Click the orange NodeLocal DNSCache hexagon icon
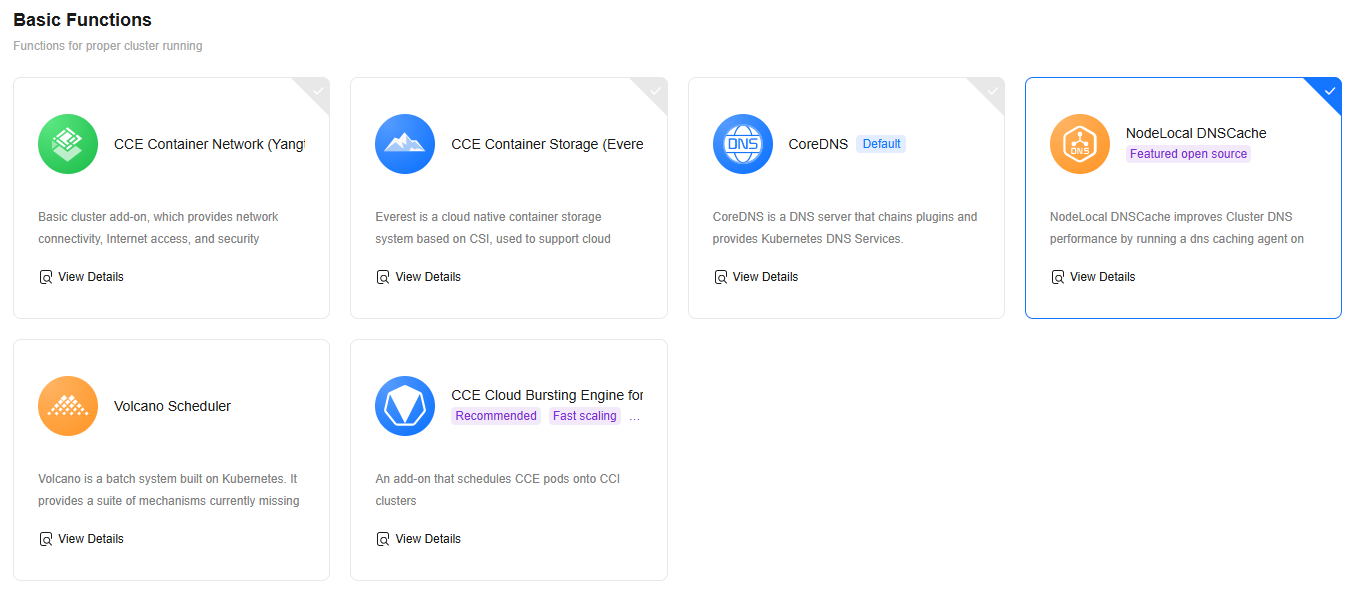1359x596 pixels. [1080, 144]
